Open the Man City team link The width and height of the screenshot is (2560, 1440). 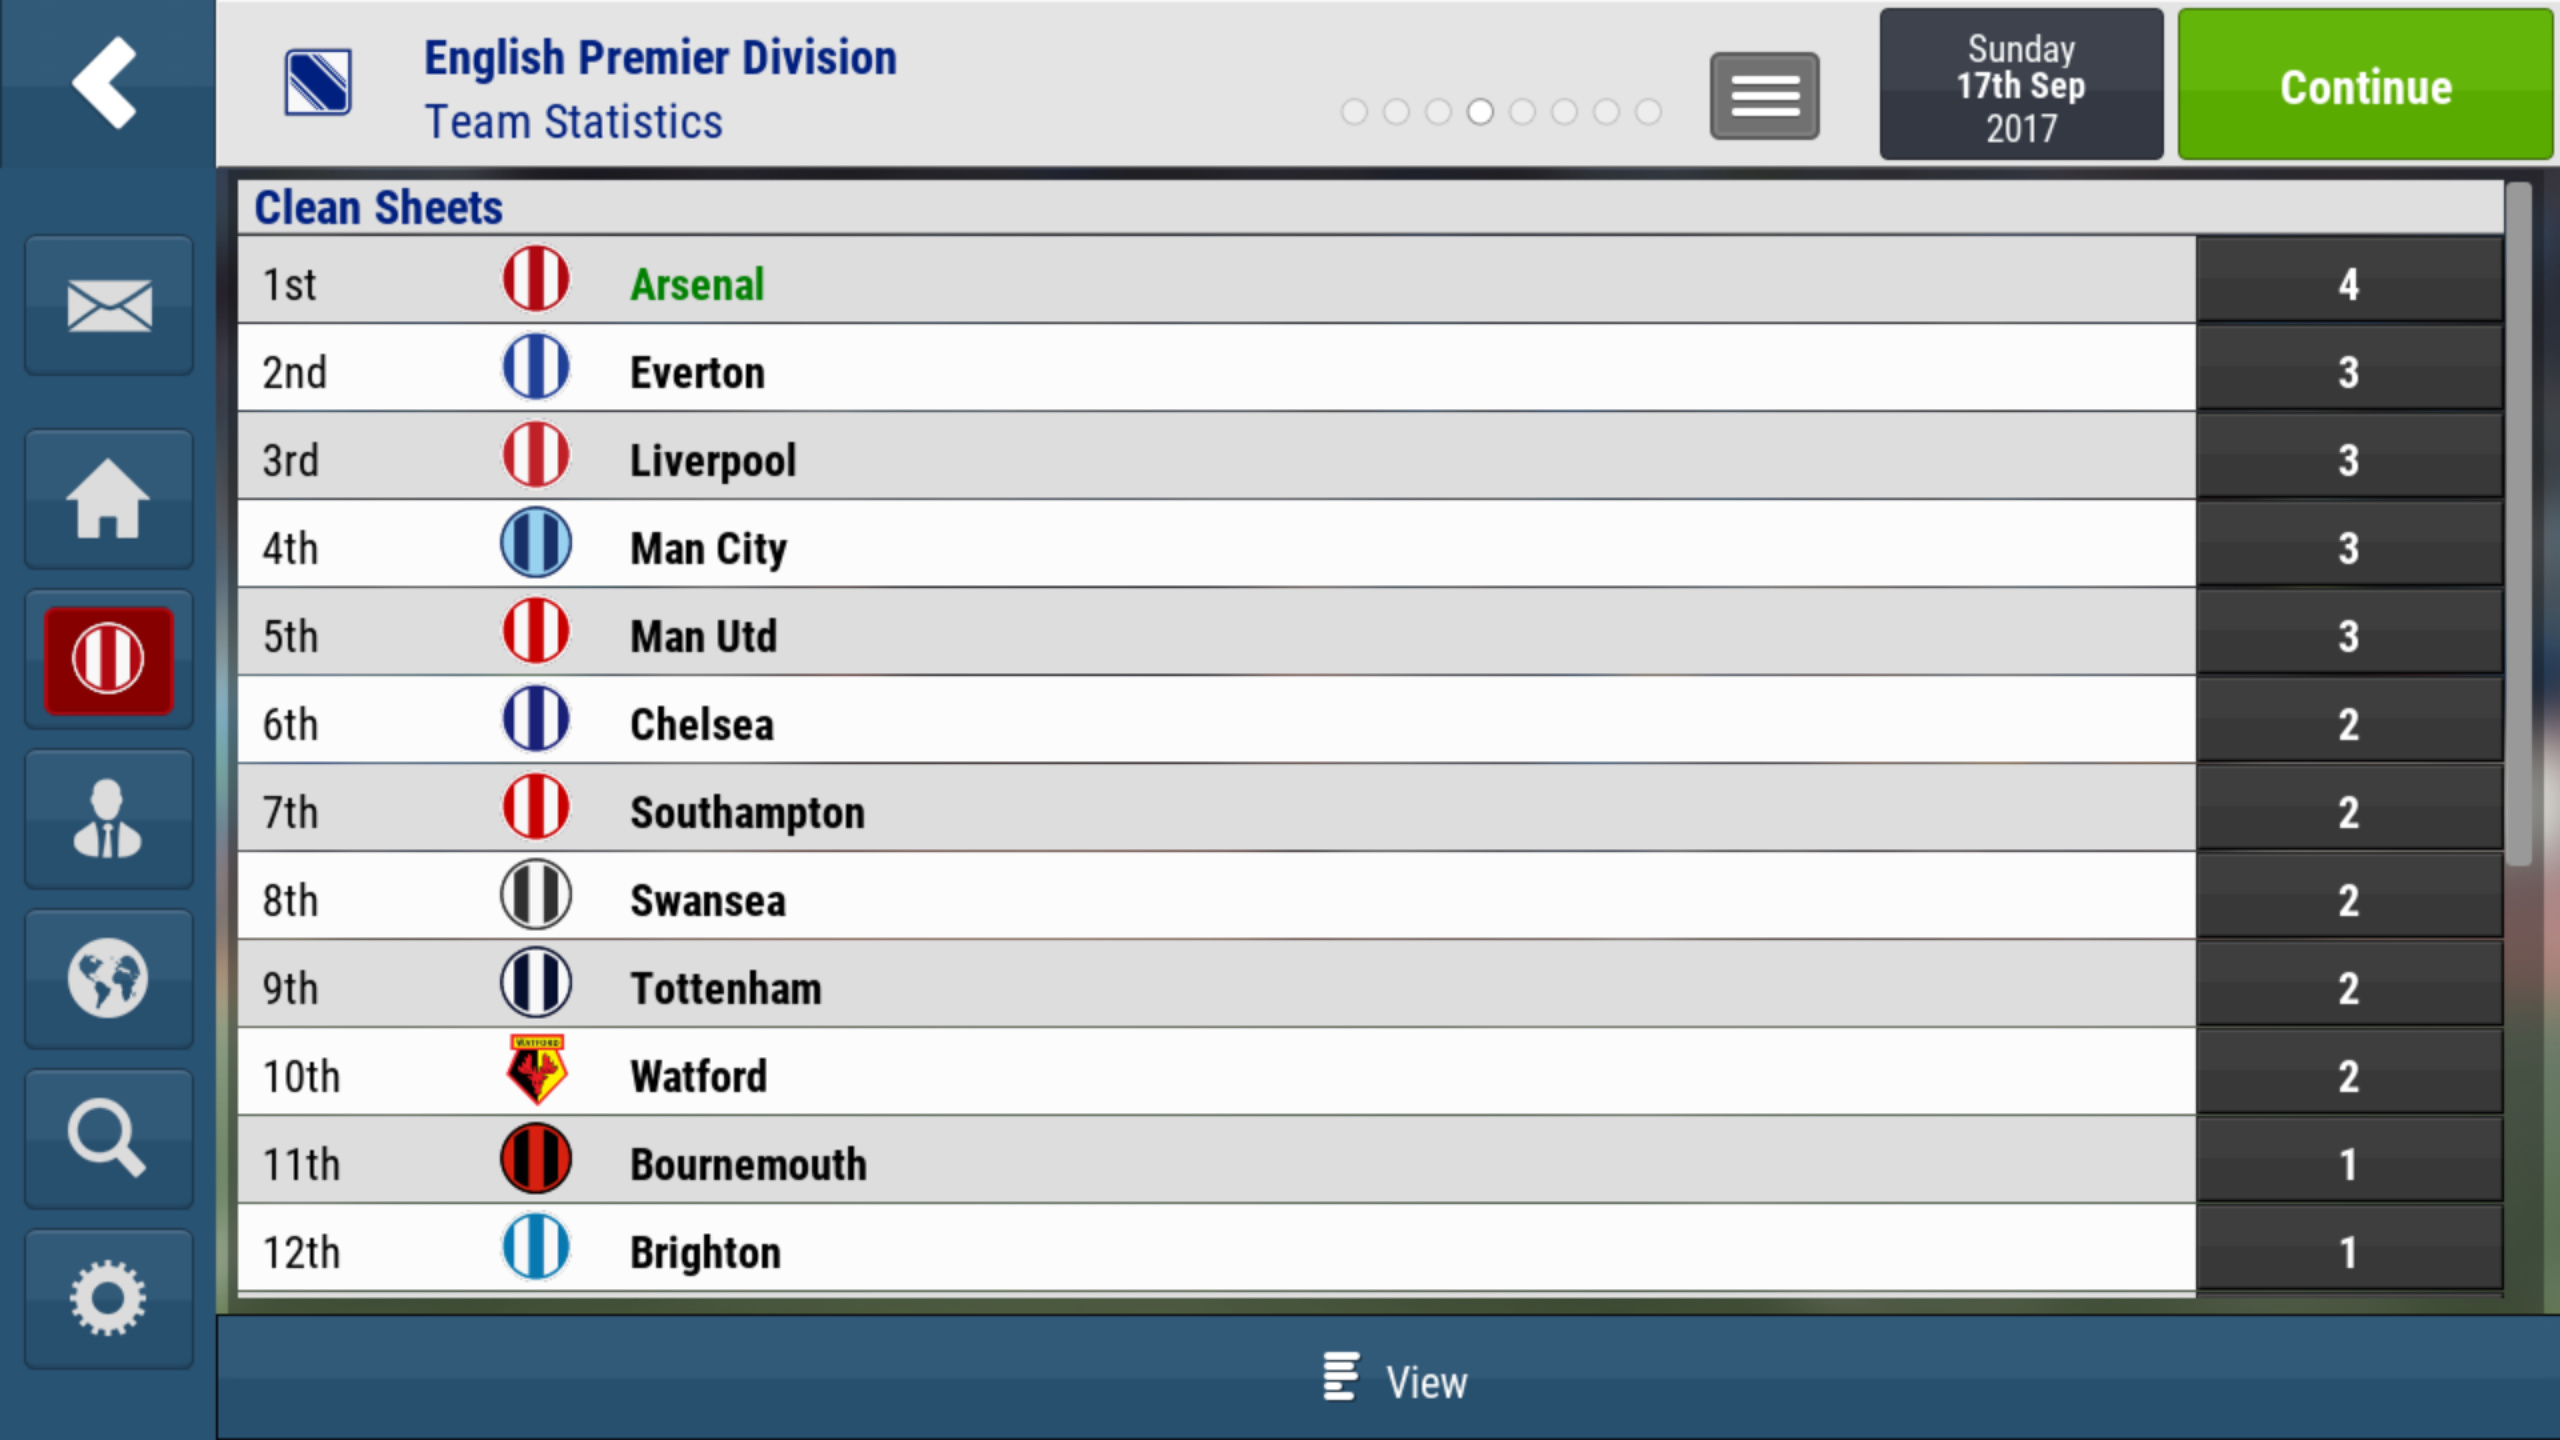(x=709, y=548)
